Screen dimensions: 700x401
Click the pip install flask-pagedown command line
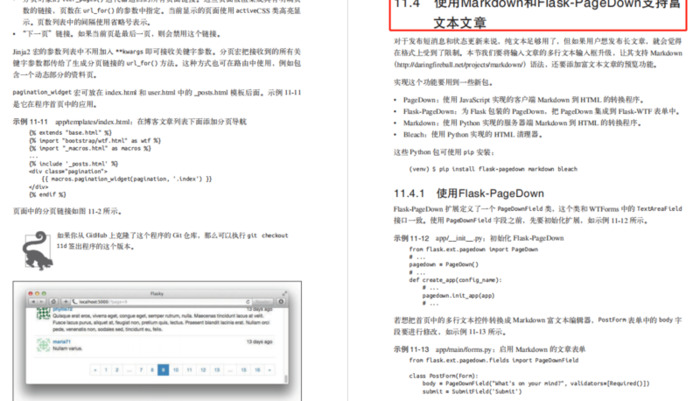point(493,169)
